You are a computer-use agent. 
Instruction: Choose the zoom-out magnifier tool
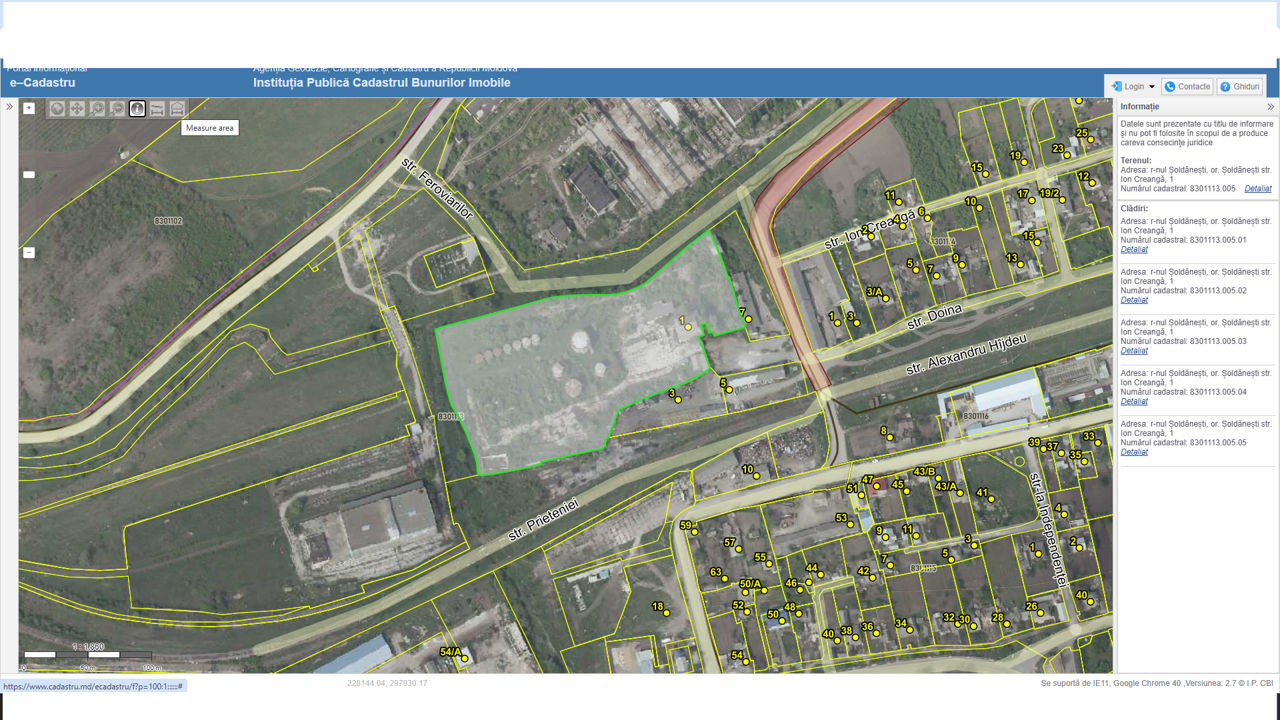[x=117, y=108]
